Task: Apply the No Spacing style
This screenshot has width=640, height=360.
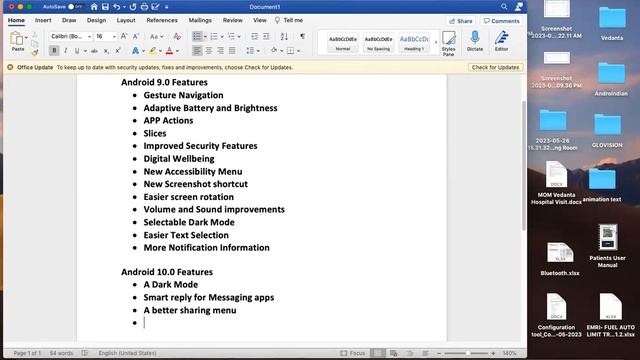Action: pos(378,42)
